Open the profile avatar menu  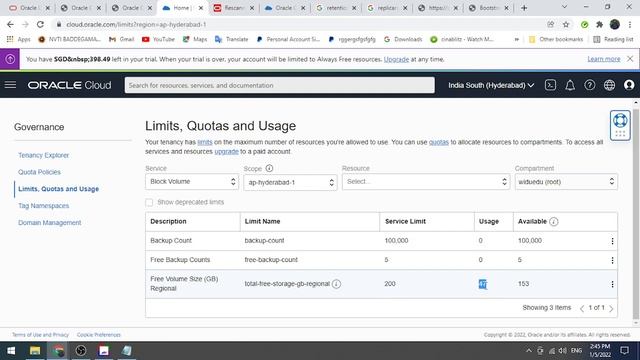point(629,85)
